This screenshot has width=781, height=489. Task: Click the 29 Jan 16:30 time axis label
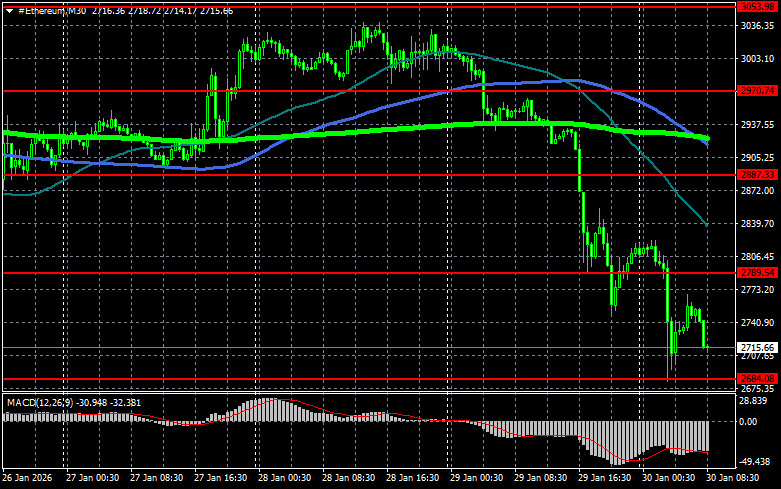point(605,479)
